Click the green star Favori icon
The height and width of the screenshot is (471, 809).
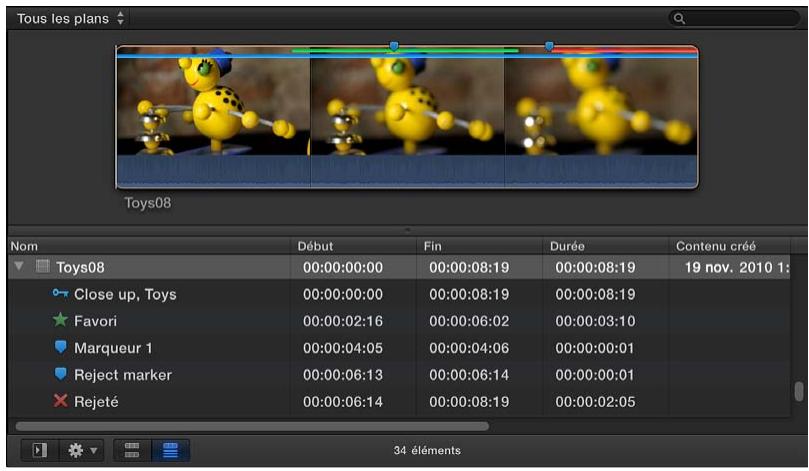[60, 320]
